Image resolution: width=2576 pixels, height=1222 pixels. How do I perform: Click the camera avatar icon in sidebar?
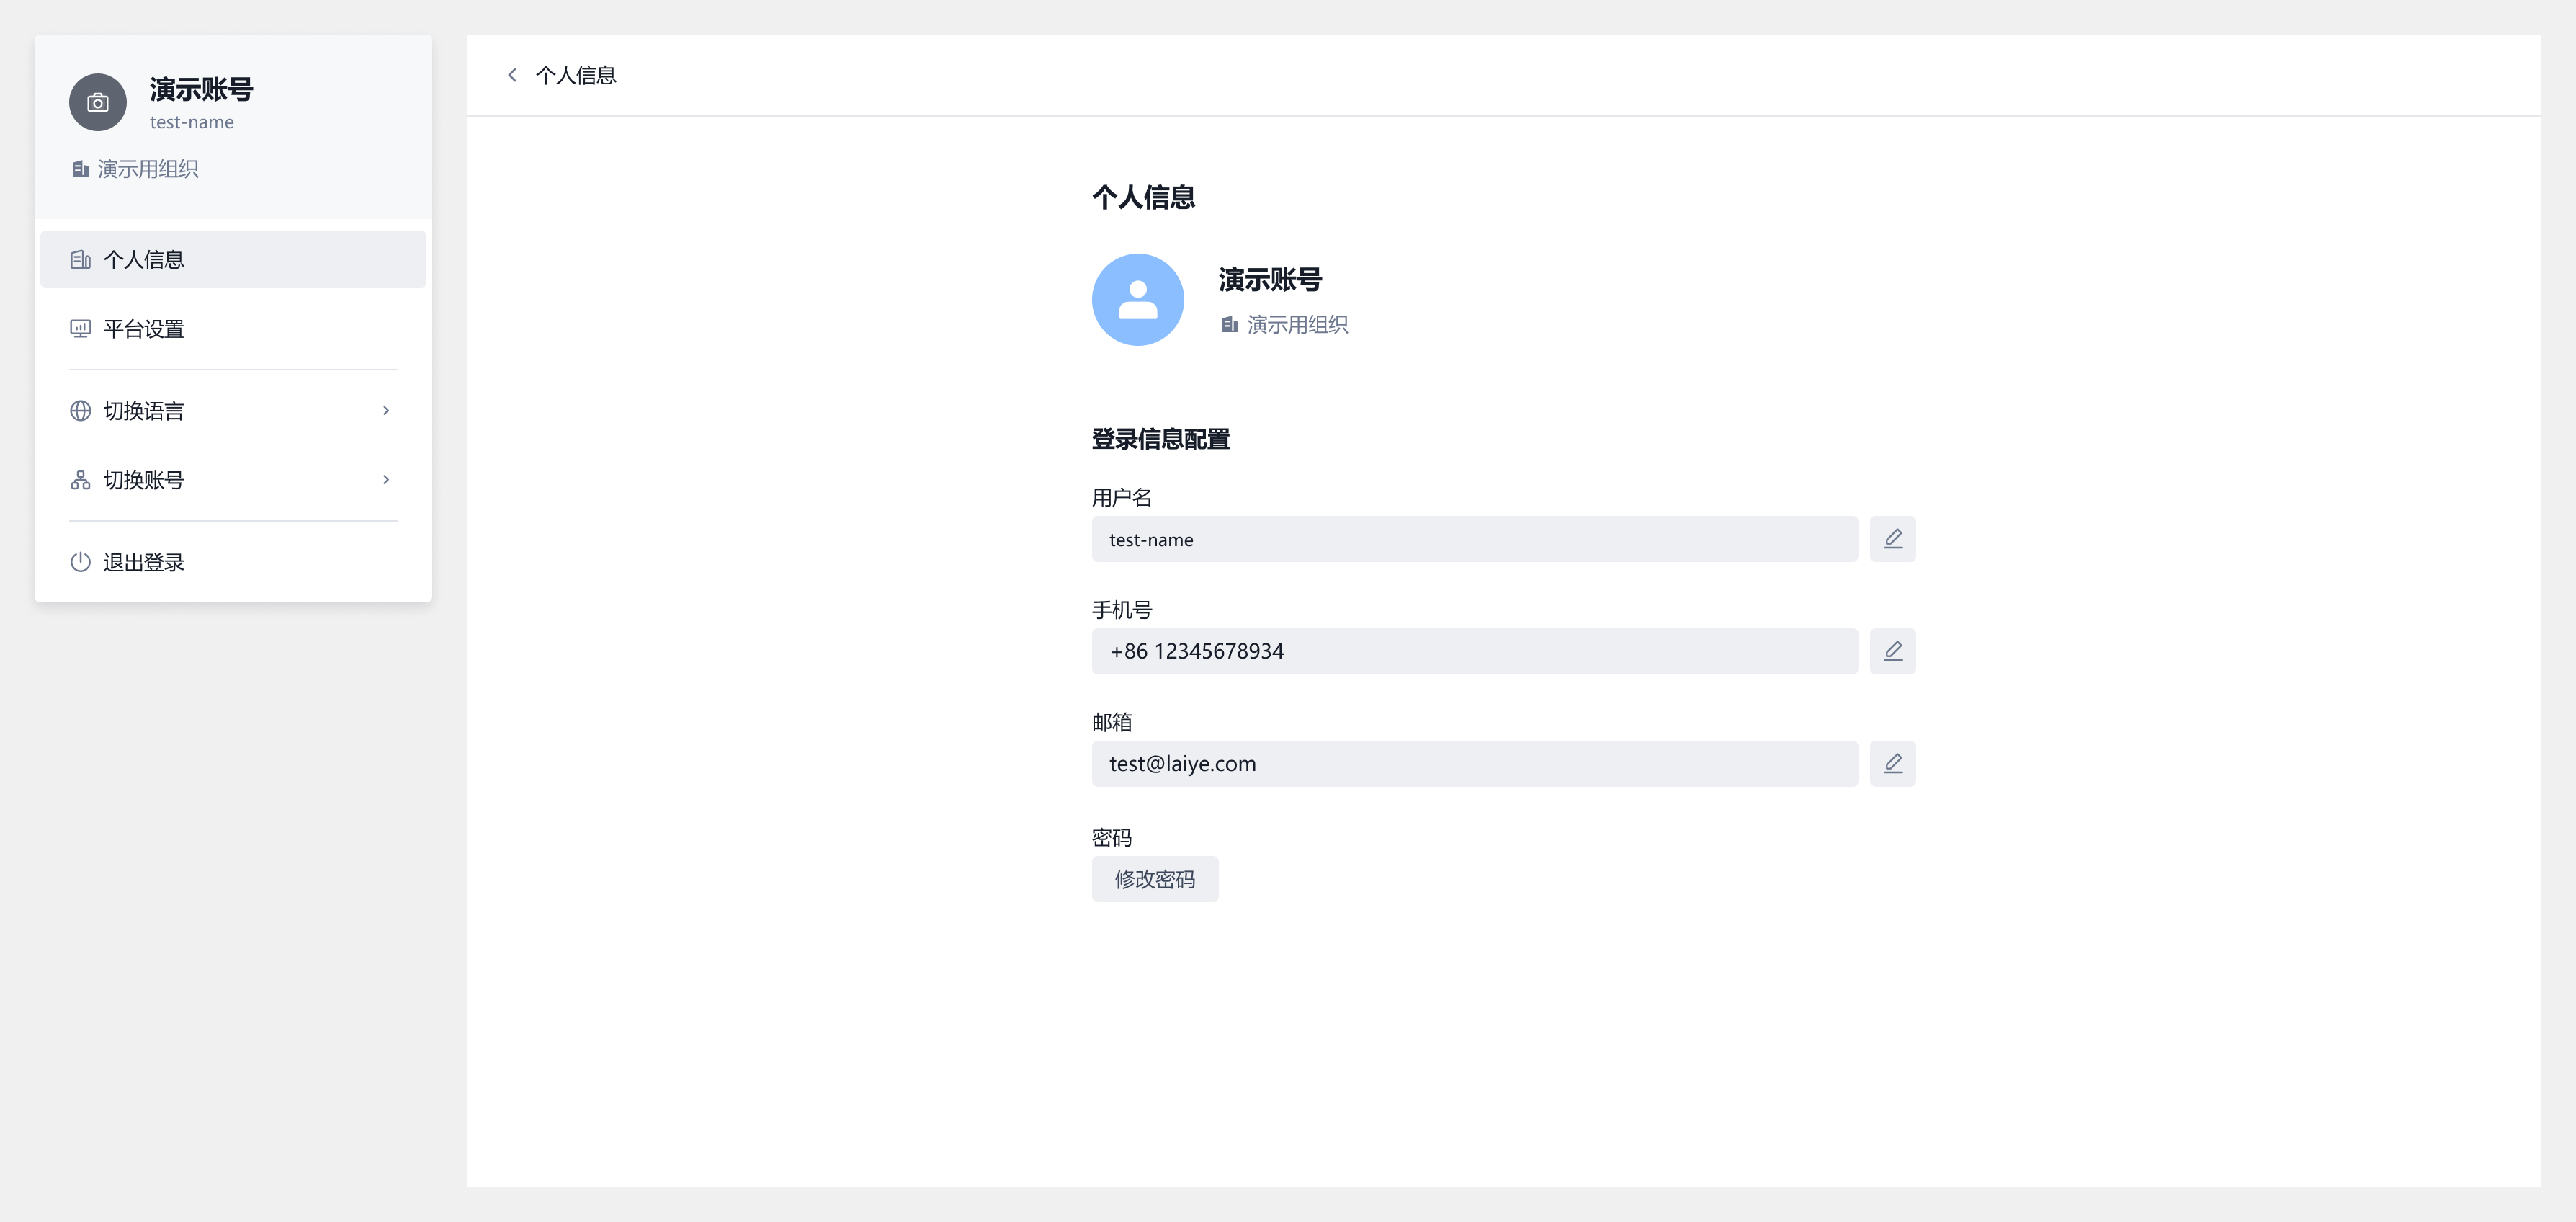97,102
